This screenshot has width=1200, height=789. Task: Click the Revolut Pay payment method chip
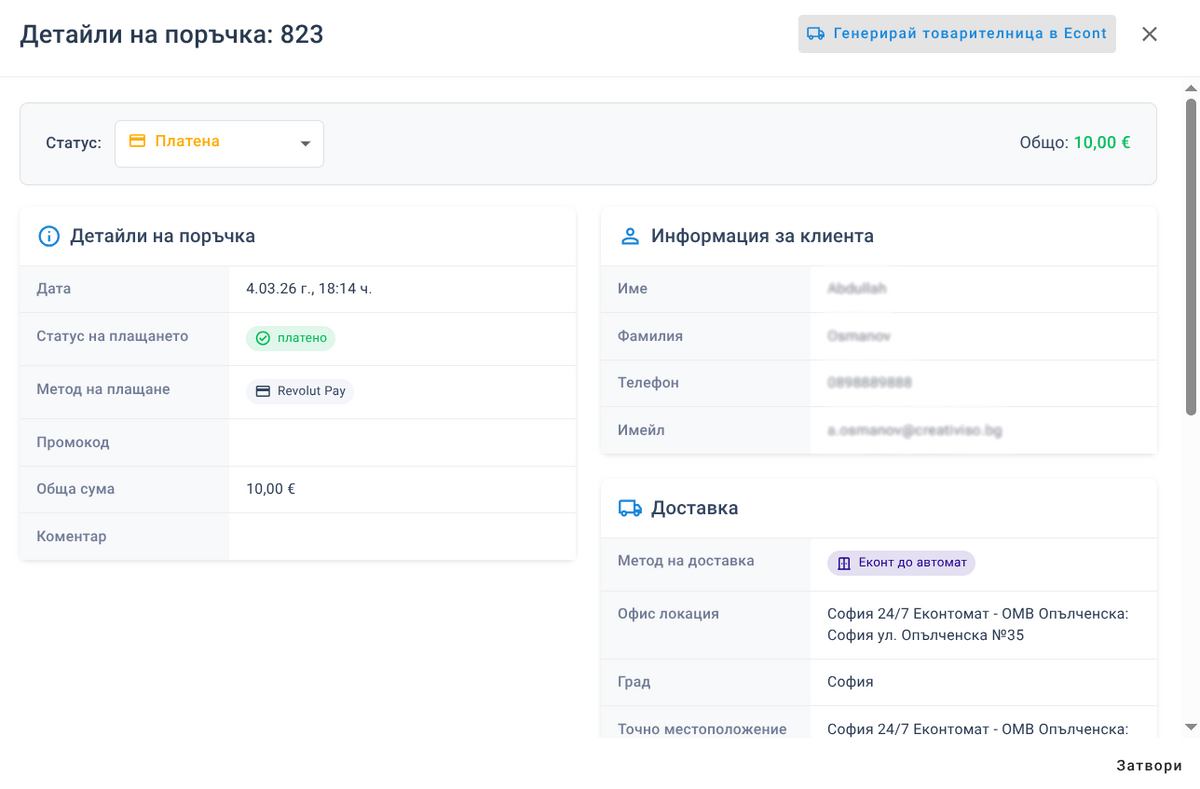tap(300, 392)
